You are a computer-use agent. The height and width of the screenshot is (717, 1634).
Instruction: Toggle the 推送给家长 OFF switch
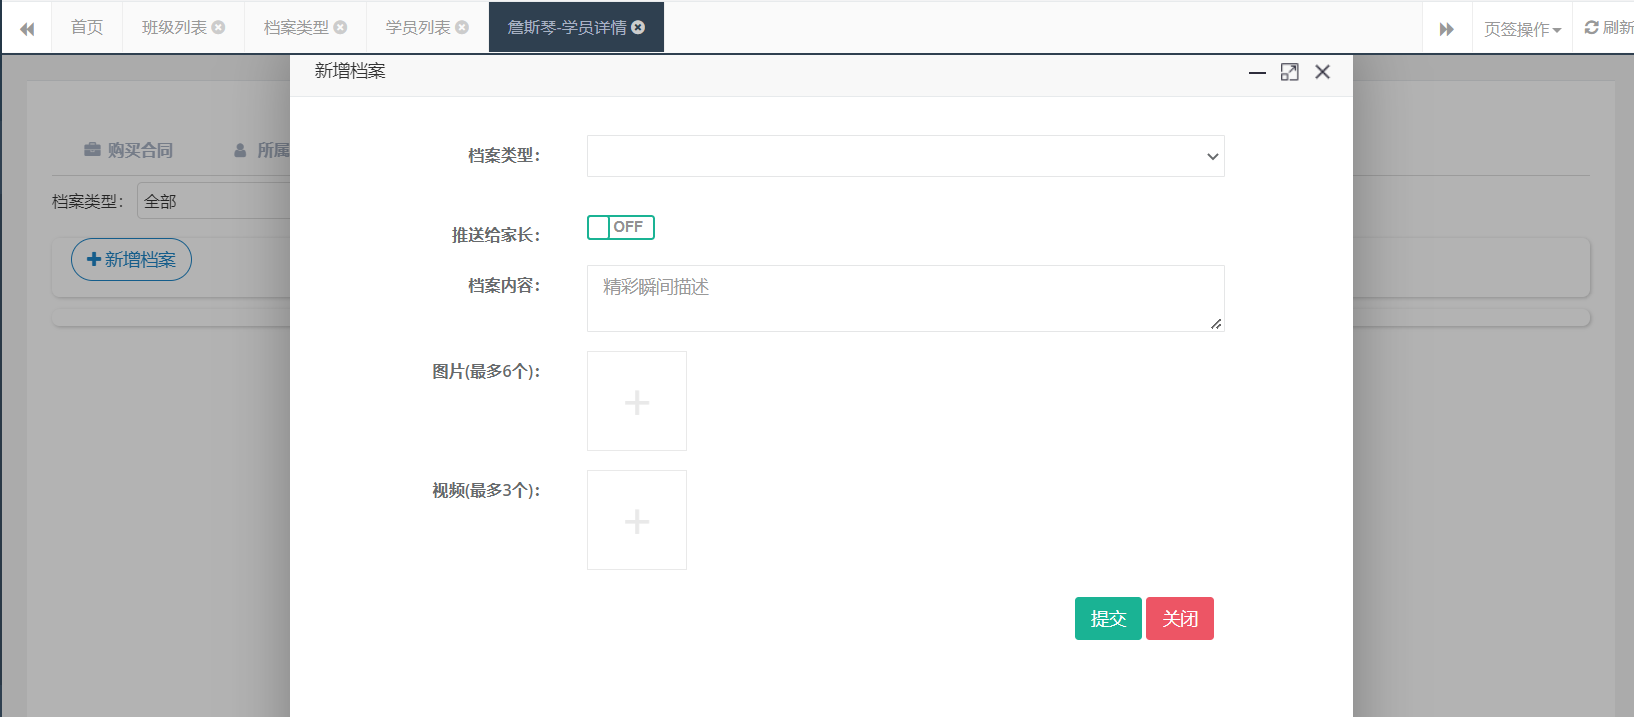tap(620, 228)
